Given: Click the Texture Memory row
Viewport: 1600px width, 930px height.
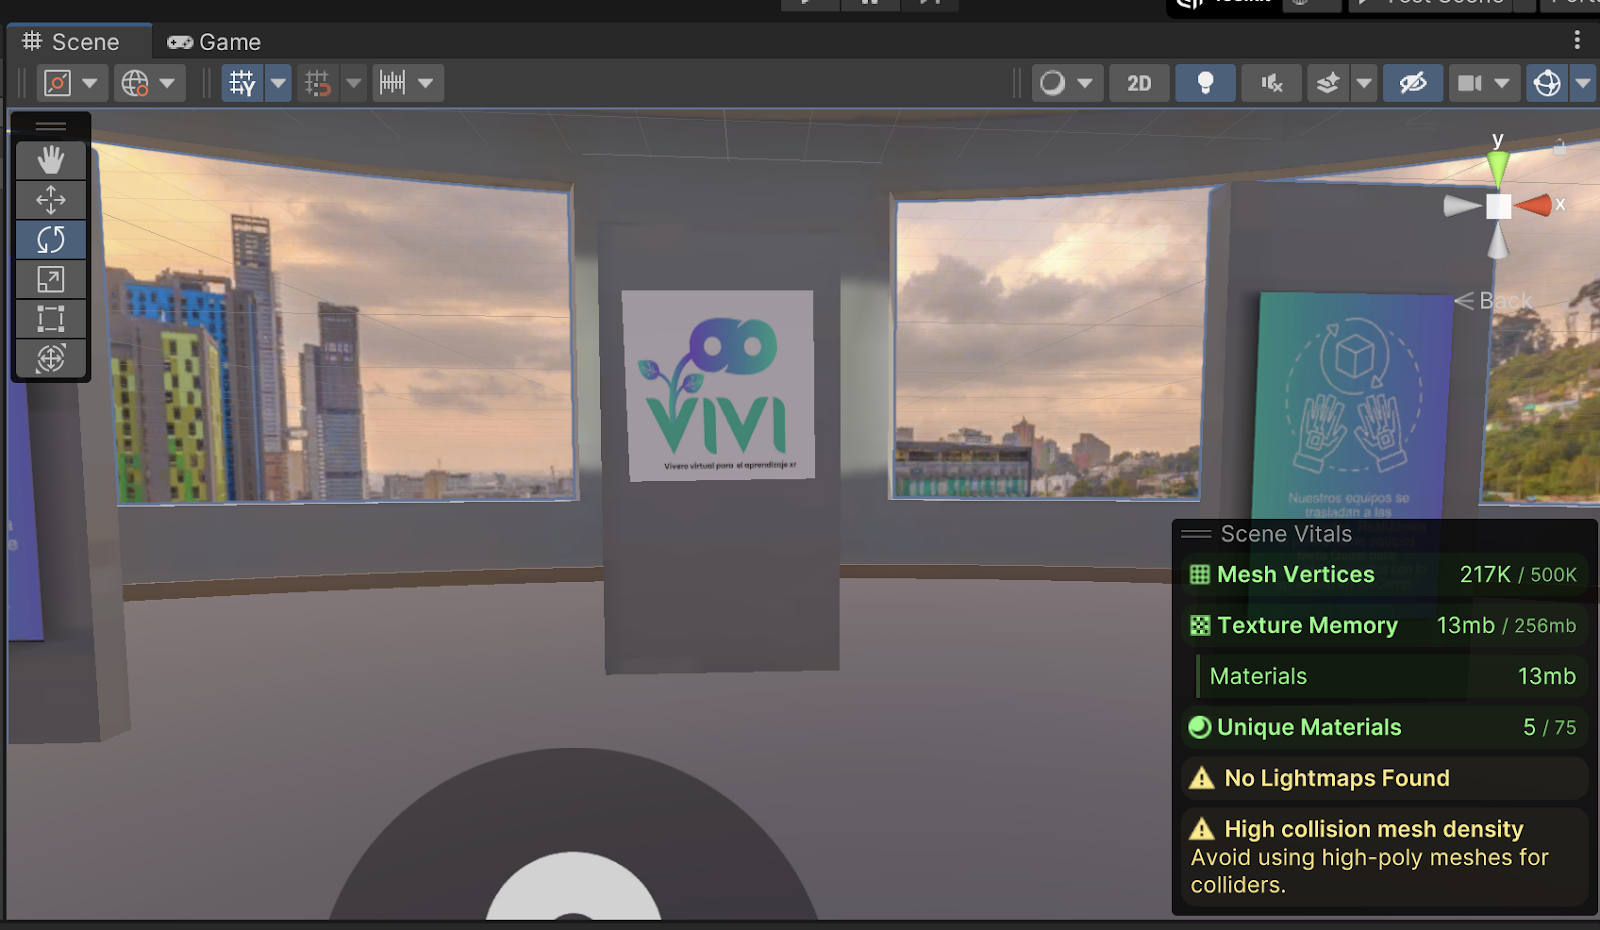Looking at the screenshot, I should pyautogui.click(x=1384, y=626).
